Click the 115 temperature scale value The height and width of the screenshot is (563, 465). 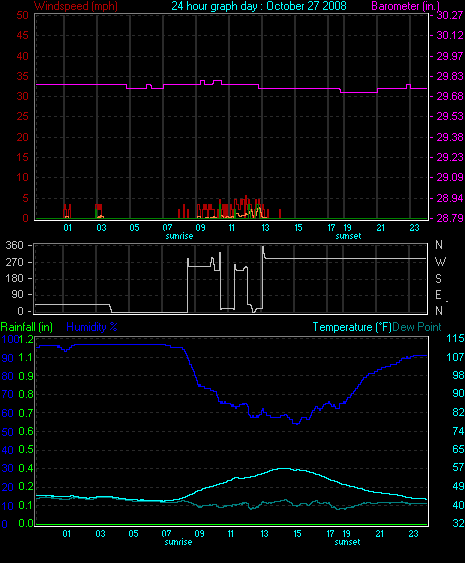[455, 338]
